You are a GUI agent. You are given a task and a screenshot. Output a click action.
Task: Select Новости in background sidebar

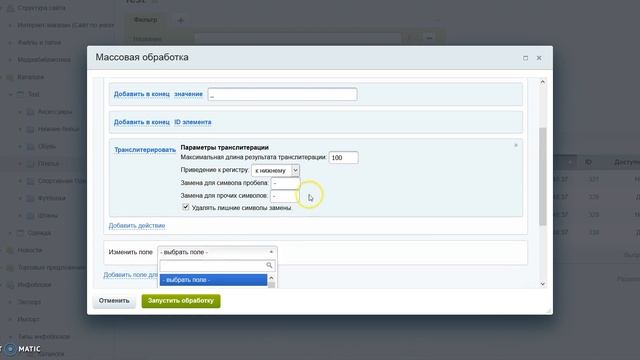coord(30,250)
